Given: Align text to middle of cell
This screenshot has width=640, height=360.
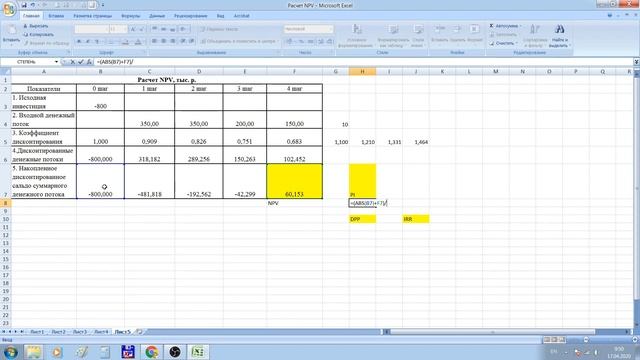Looking at the screenshot, I should pyautogui.click(x=164, y=29).
